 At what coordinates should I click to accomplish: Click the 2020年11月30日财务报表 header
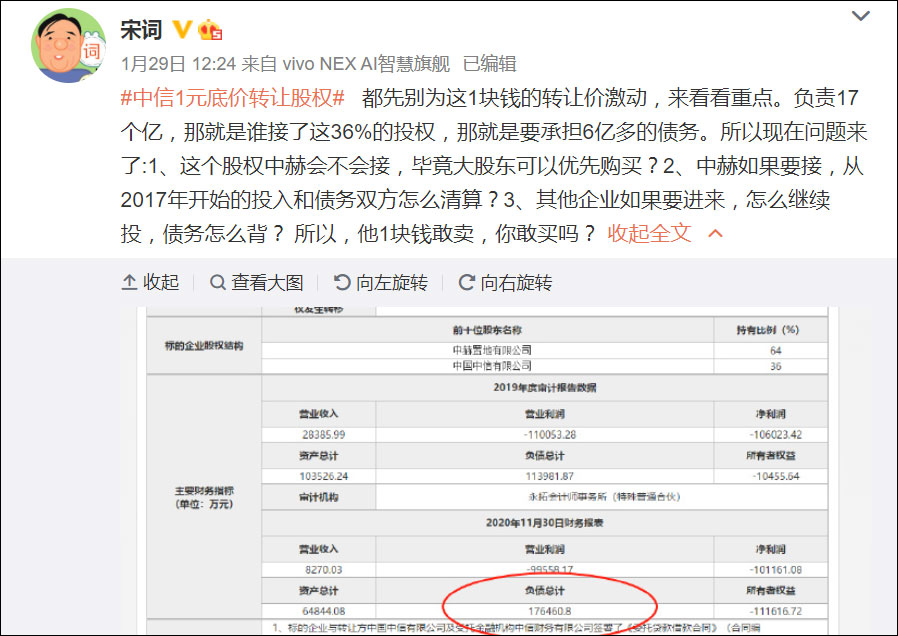pos(545,523)
